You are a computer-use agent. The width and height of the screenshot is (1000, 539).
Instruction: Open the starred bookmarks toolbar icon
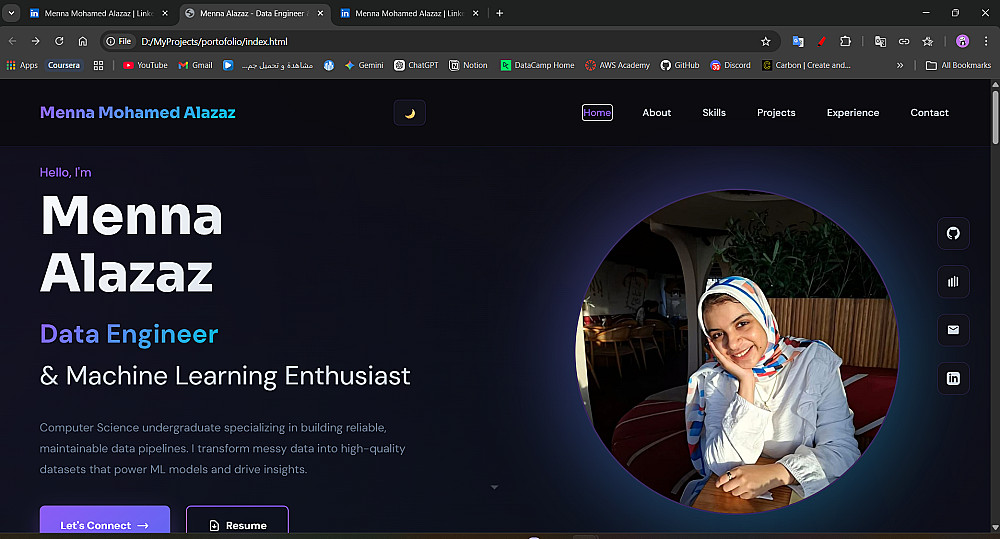click(927, 41)
